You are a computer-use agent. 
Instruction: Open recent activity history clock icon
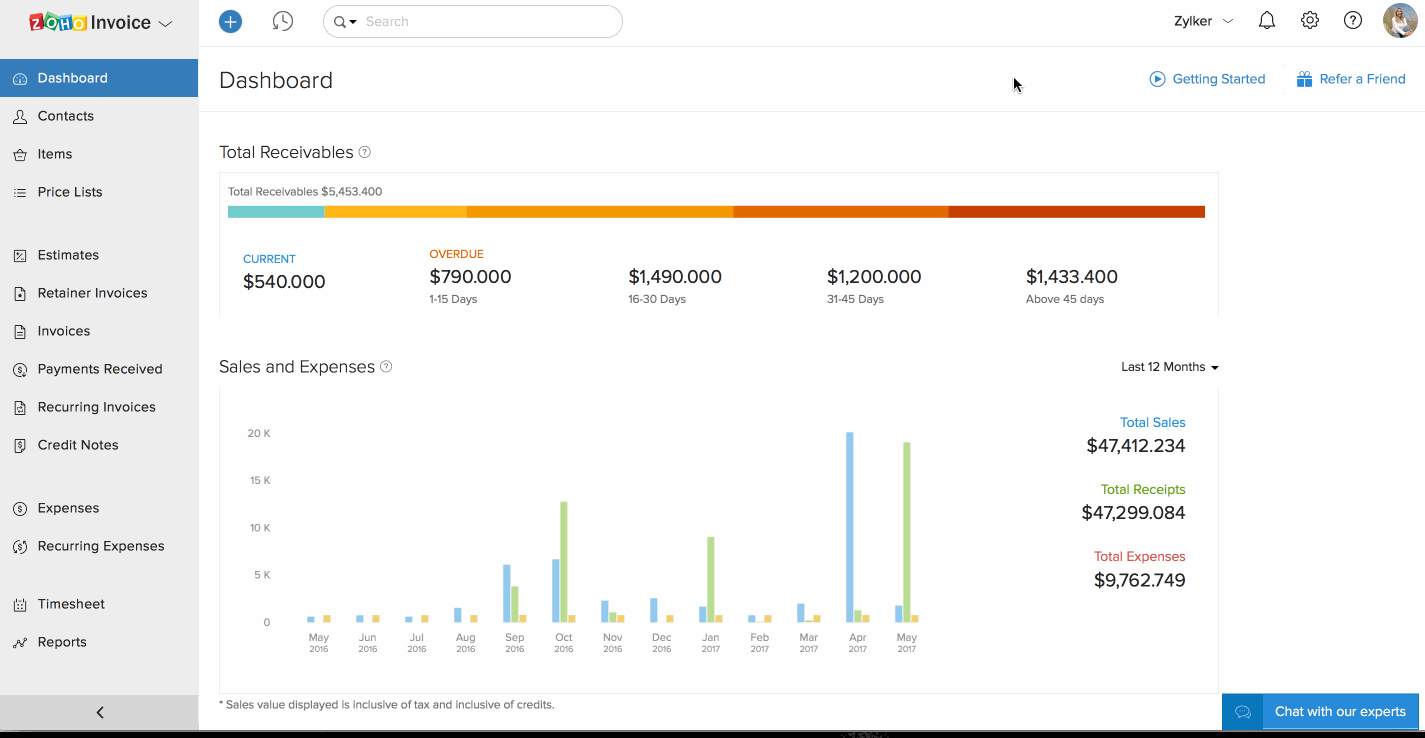pos(283,21)
